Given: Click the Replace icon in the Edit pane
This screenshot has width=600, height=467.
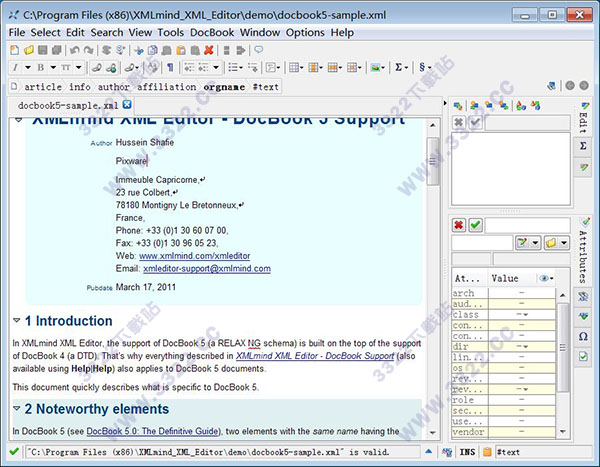Looking at the screenshot, I should [458, 105].
